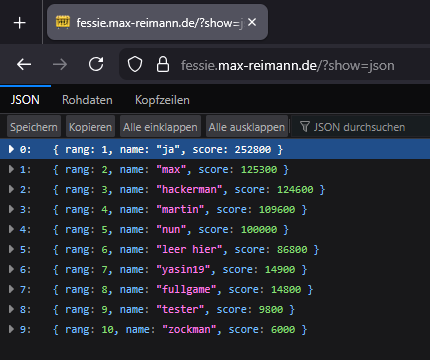Expand row 3 with name martin

(x=11, y=209)
